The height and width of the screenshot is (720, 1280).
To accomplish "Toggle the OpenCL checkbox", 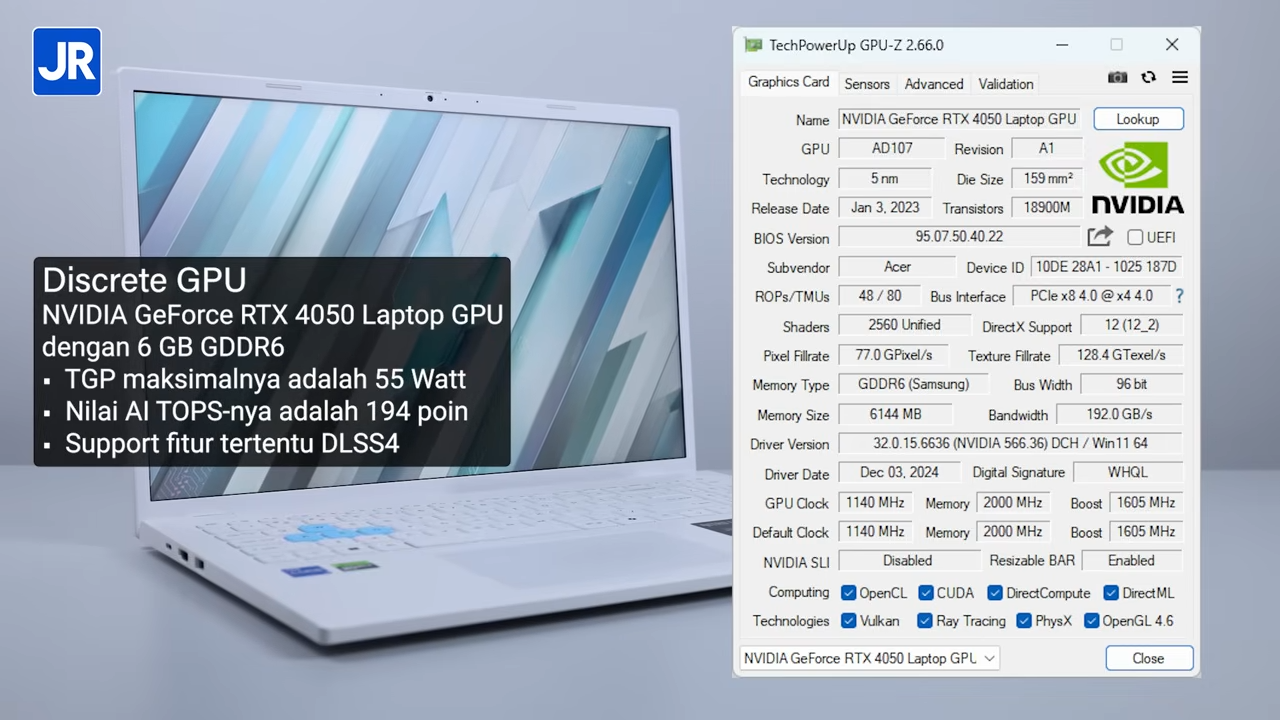I will pyautogui.click(x=849, y=593).
